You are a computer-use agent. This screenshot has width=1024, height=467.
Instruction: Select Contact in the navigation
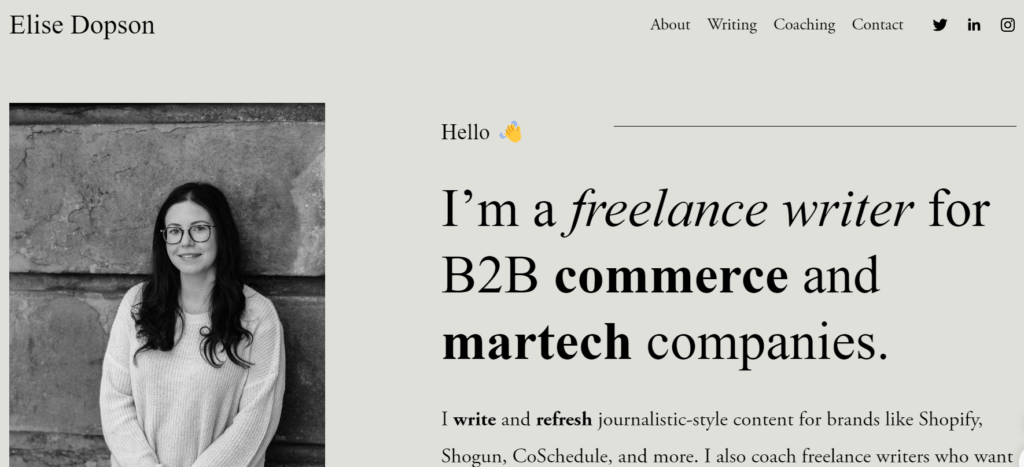[x=877, y=25]
